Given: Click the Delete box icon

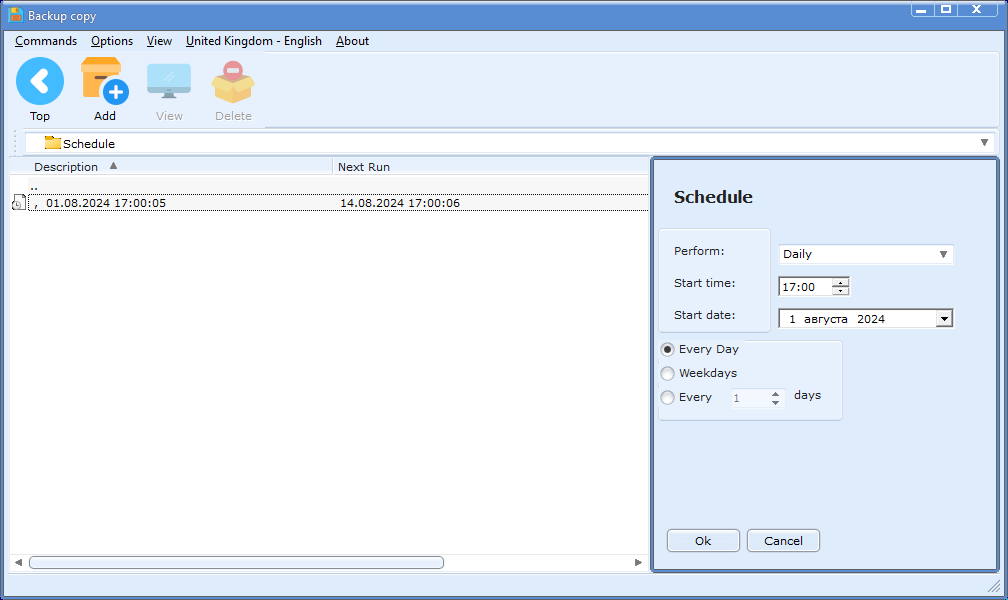Looking at the screenshot, I should pos(233,82).
